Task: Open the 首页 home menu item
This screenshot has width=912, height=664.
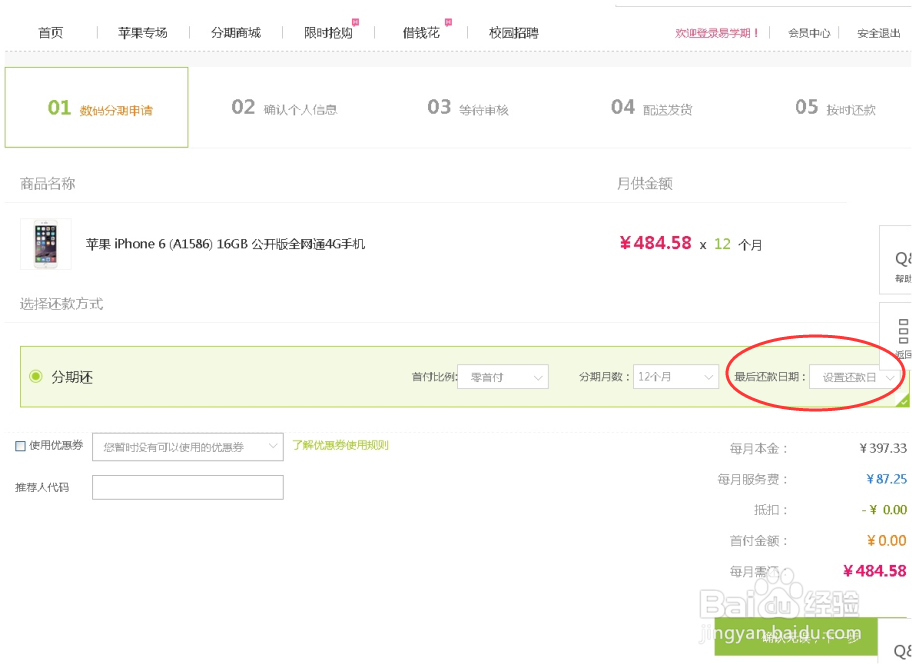Action: pos(51,33)
